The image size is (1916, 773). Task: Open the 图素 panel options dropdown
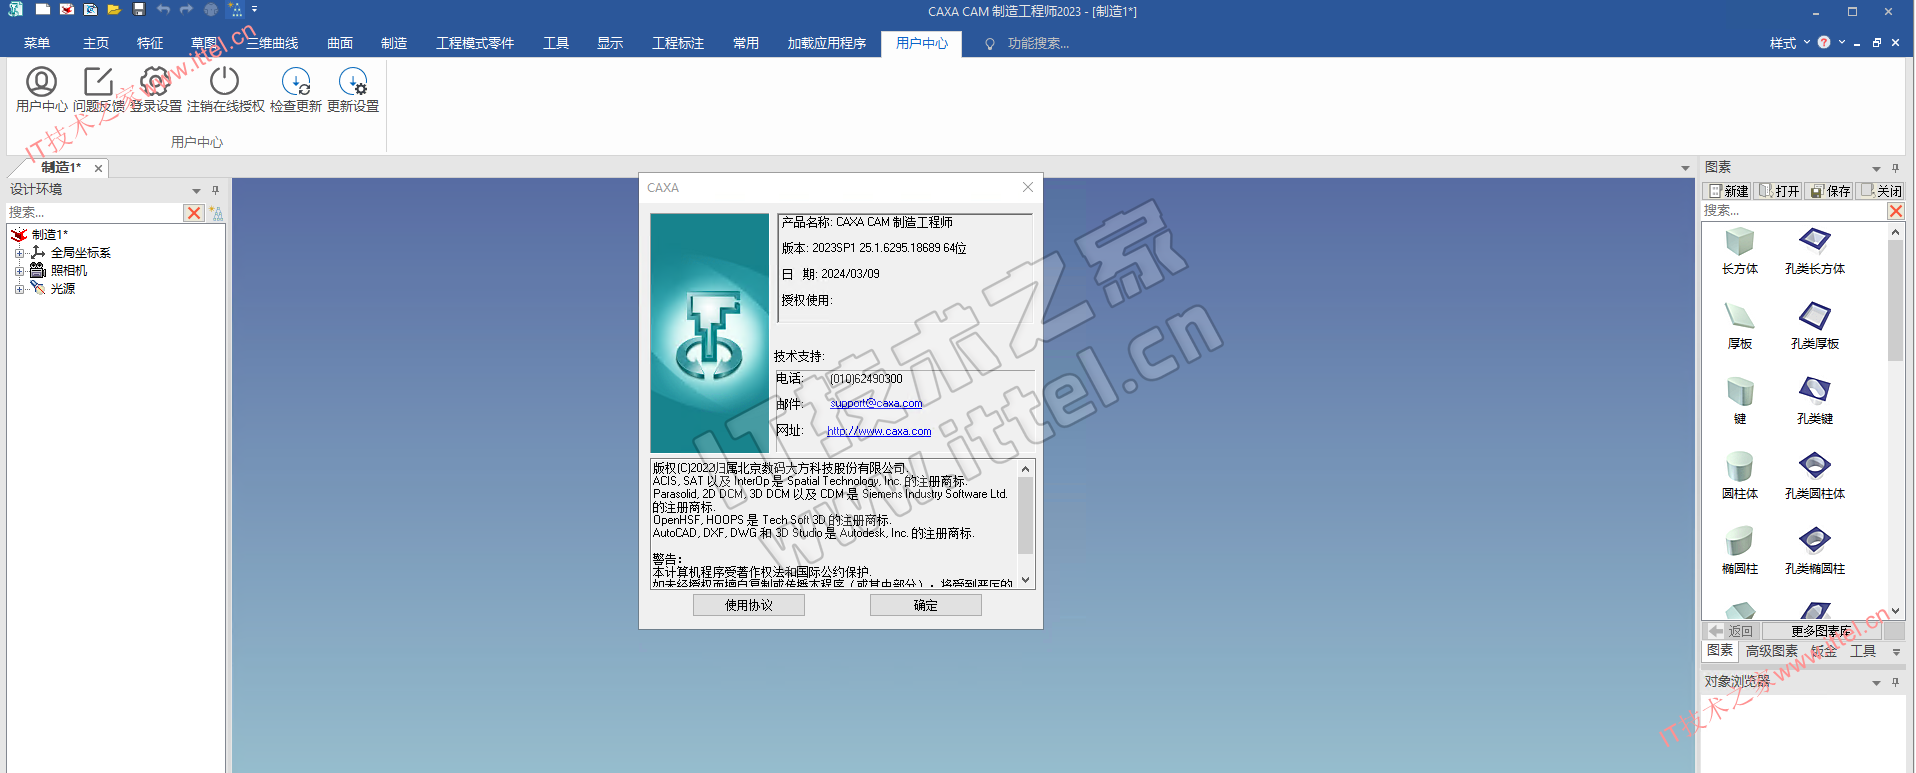click(1876, 168)
